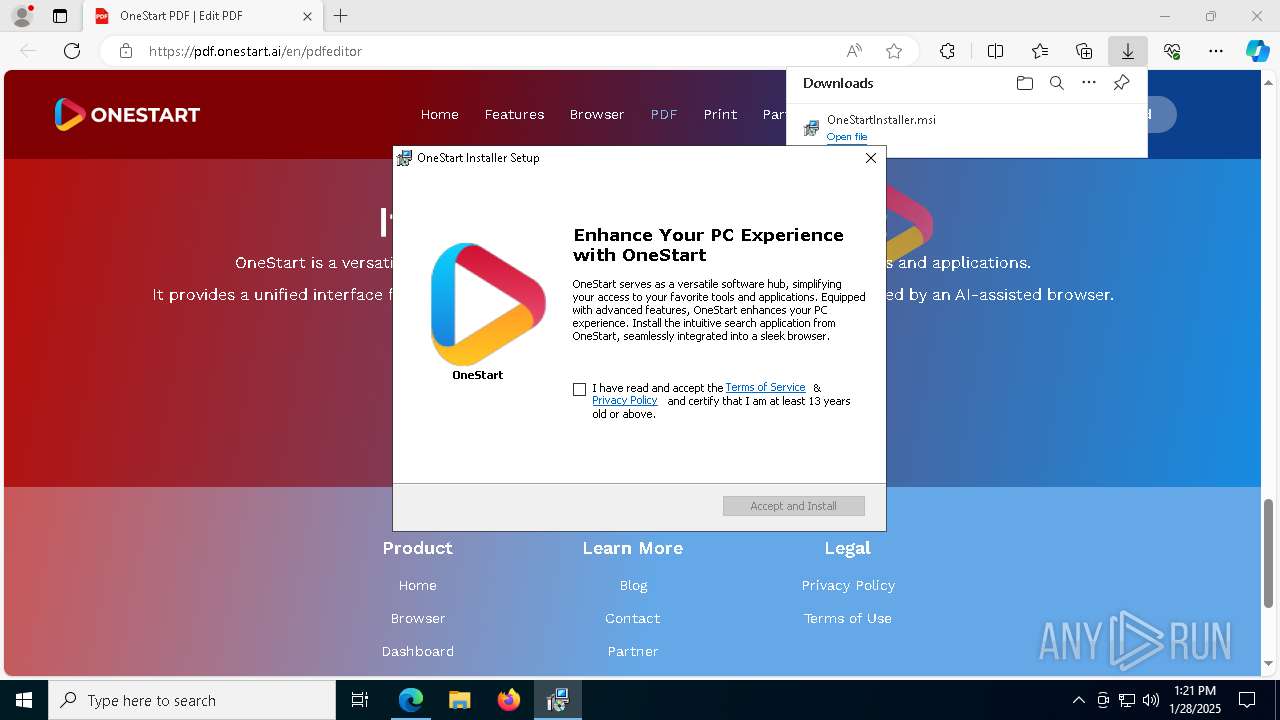This screenshot has width=1280, height=720.
Task: Open the Windows Start menu
Action: pos(24,700)
